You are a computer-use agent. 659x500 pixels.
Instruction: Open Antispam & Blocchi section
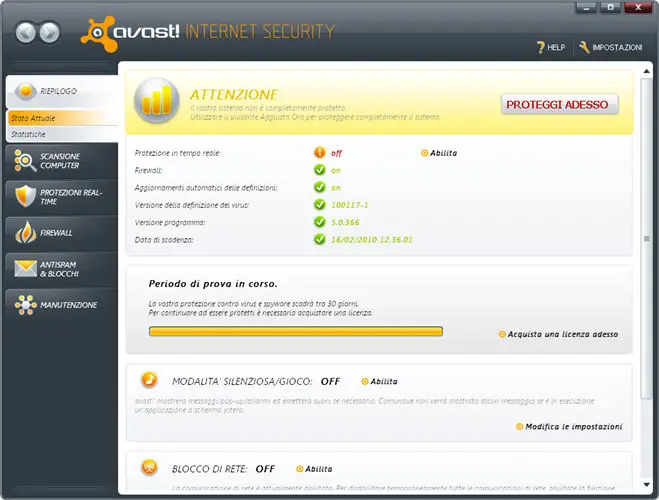click(62, 269)
